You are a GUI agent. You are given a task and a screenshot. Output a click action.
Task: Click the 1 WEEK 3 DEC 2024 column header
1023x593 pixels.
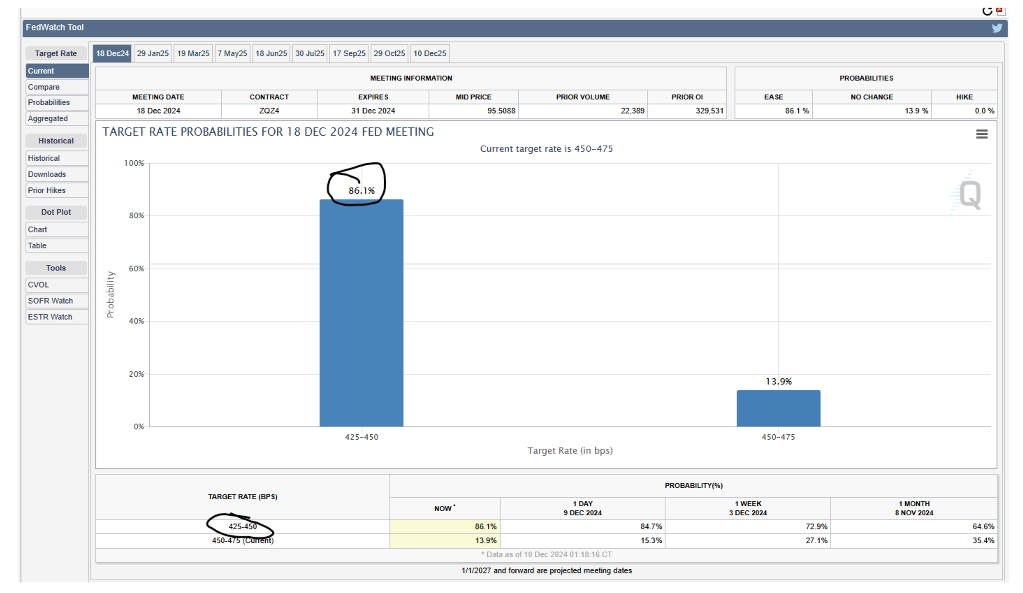click(748, 508)
